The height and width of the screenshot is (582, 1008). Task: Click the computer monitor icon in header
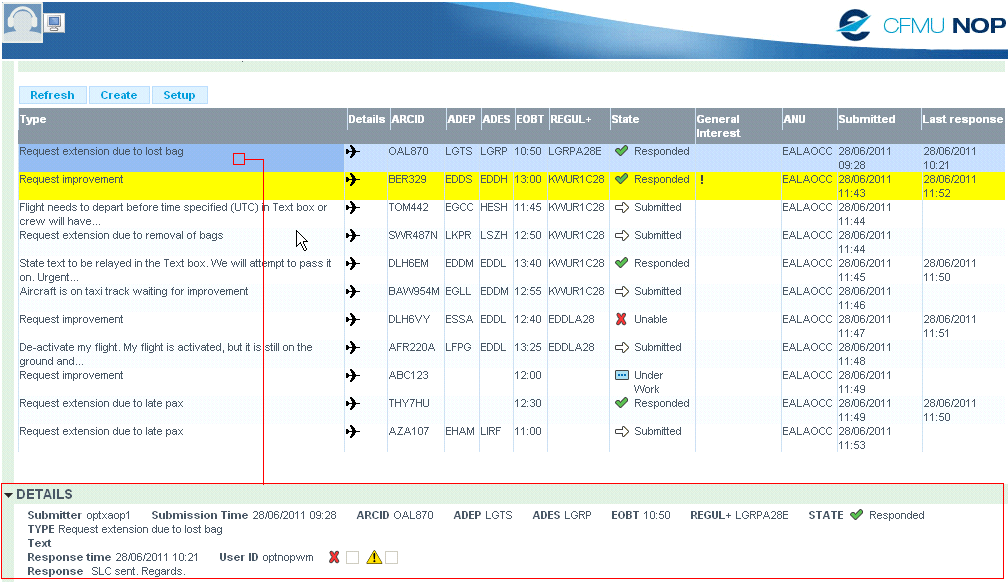click(55, 22)
